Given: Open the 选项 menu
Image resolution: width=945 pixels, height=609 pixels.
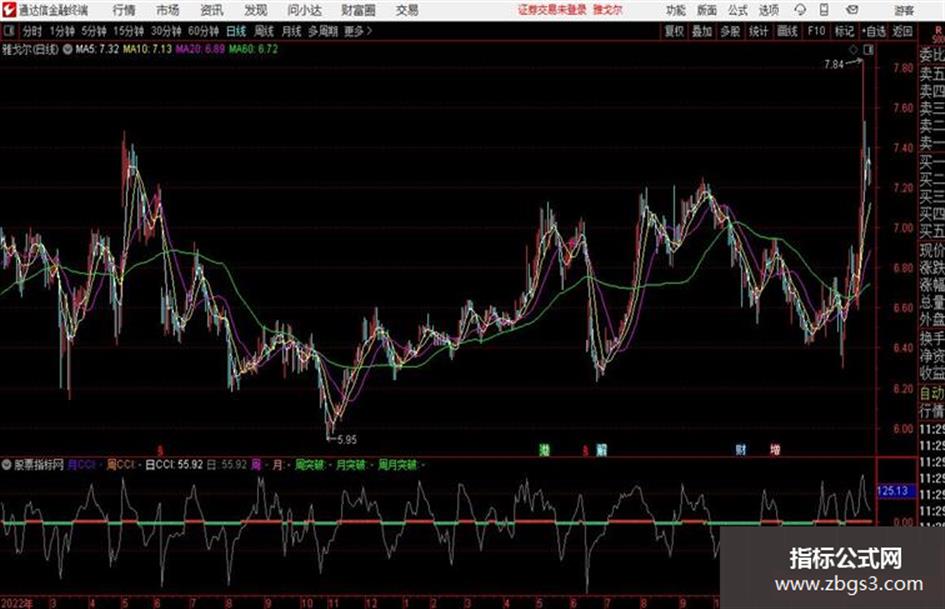Looking at the screenshot, I should [x=769, y=10].
